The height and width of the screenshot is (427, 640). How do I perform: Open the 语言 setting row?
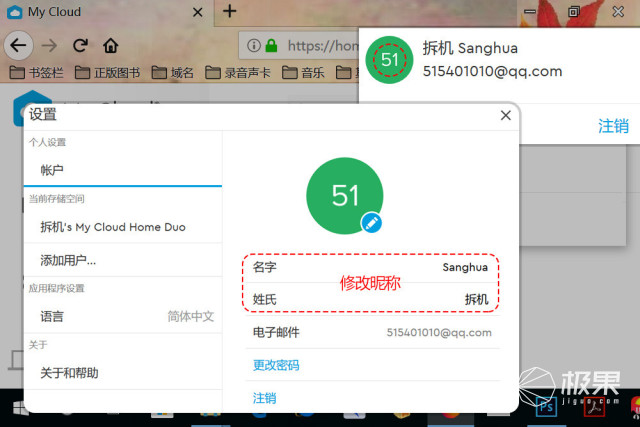tap(123, 316)
